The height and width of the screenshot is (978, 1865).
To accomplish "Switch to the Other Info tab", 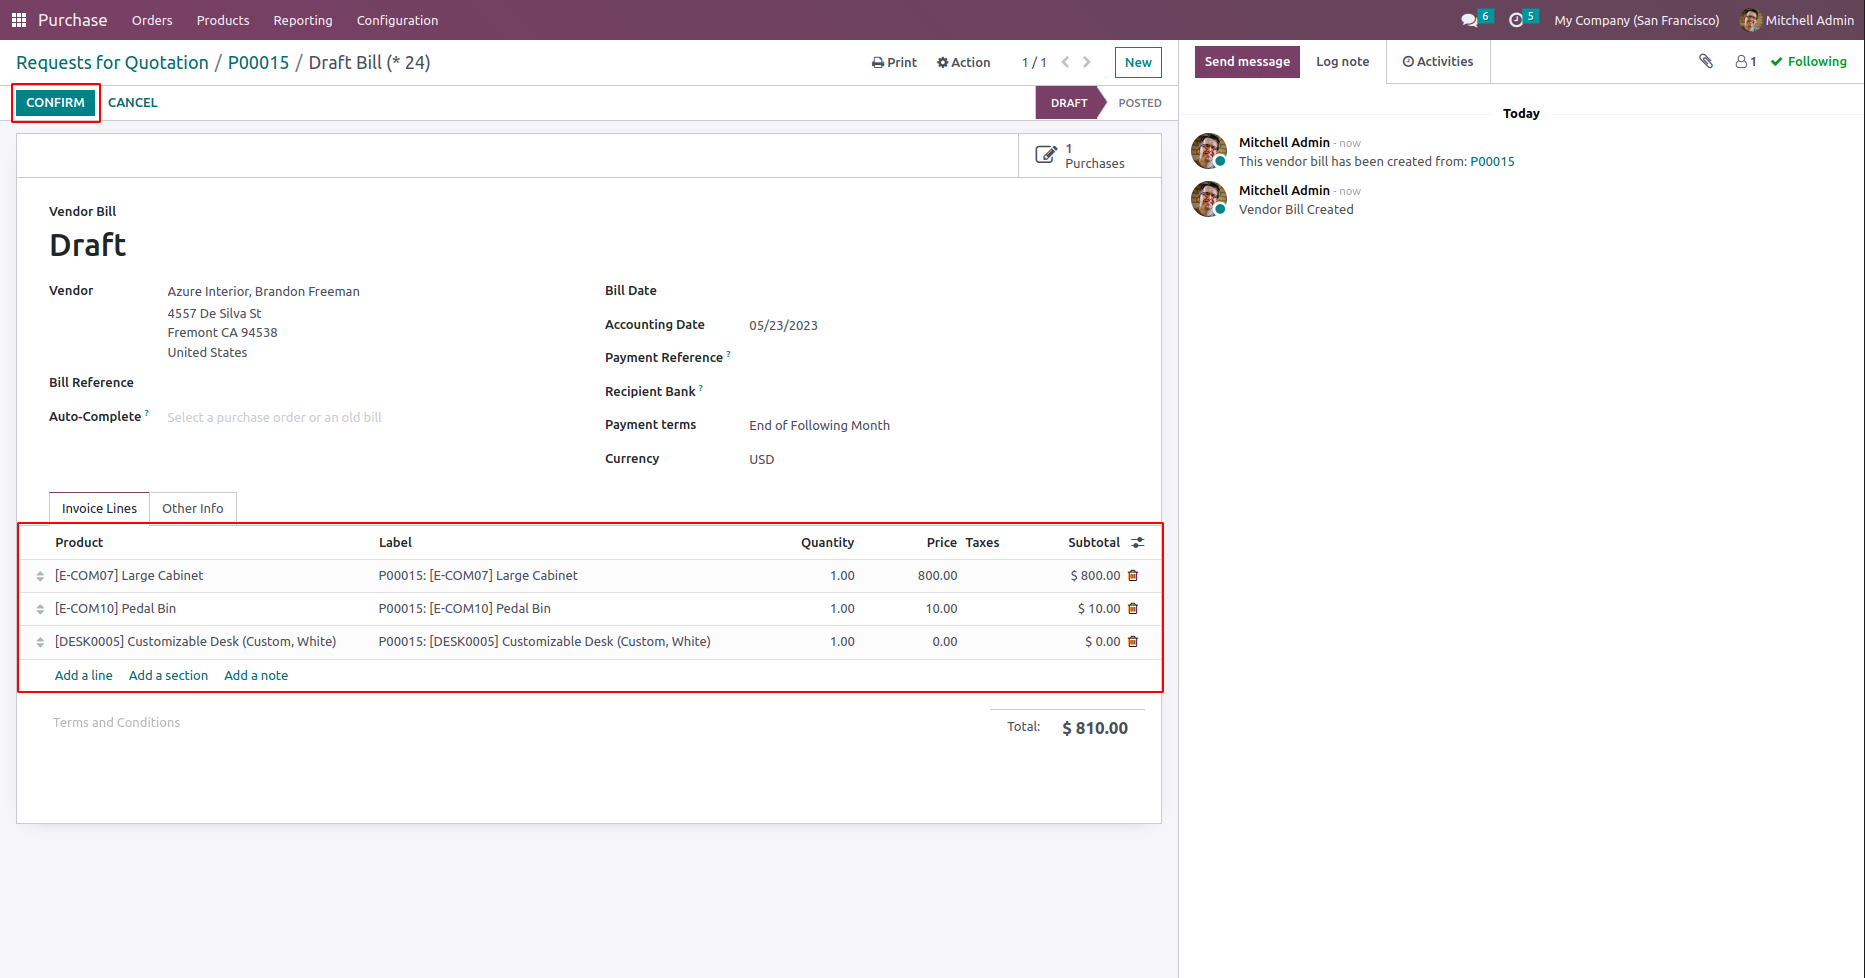I will pos(193,508).
